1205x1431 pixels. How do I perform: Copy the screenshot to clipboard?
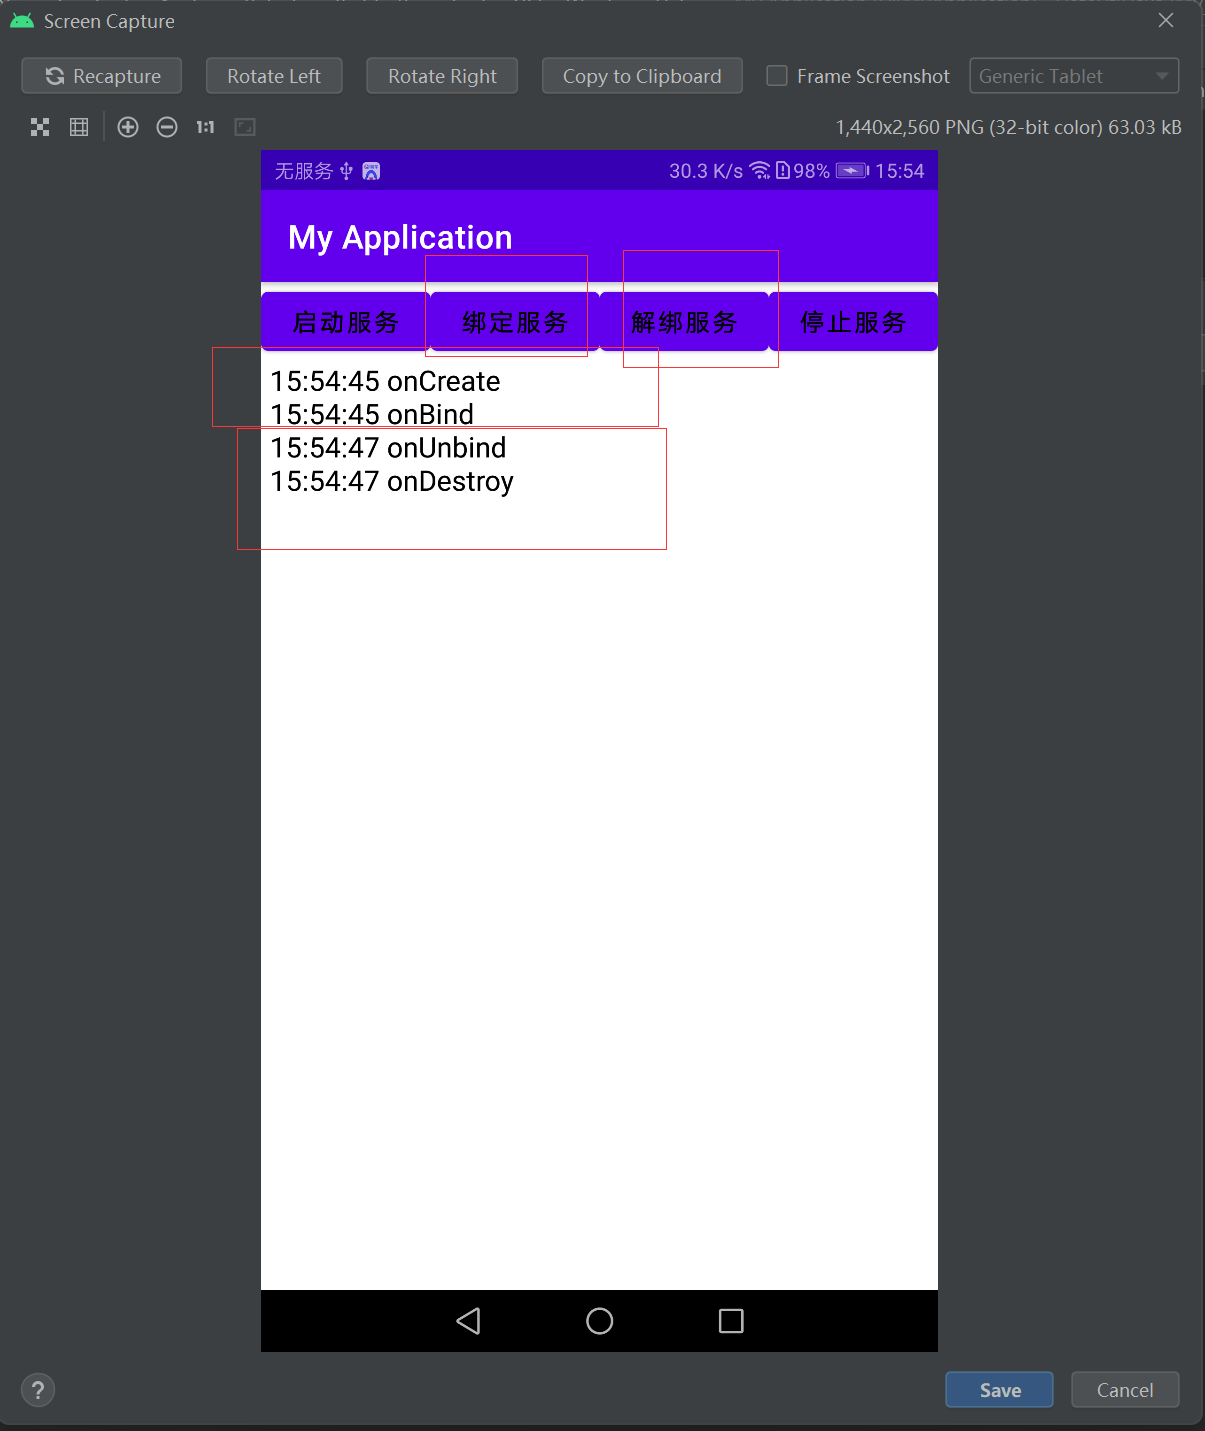click(x=642, y=76)
